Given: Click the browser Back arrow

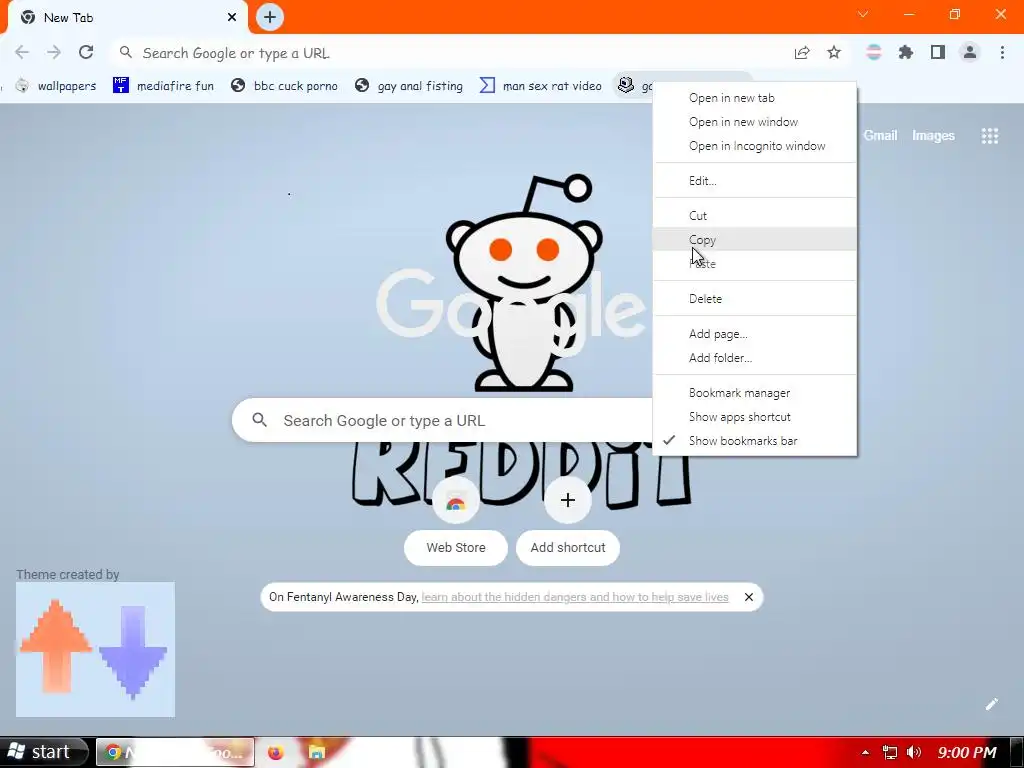Looking at the screenshot, I should (x=22, y=52).
